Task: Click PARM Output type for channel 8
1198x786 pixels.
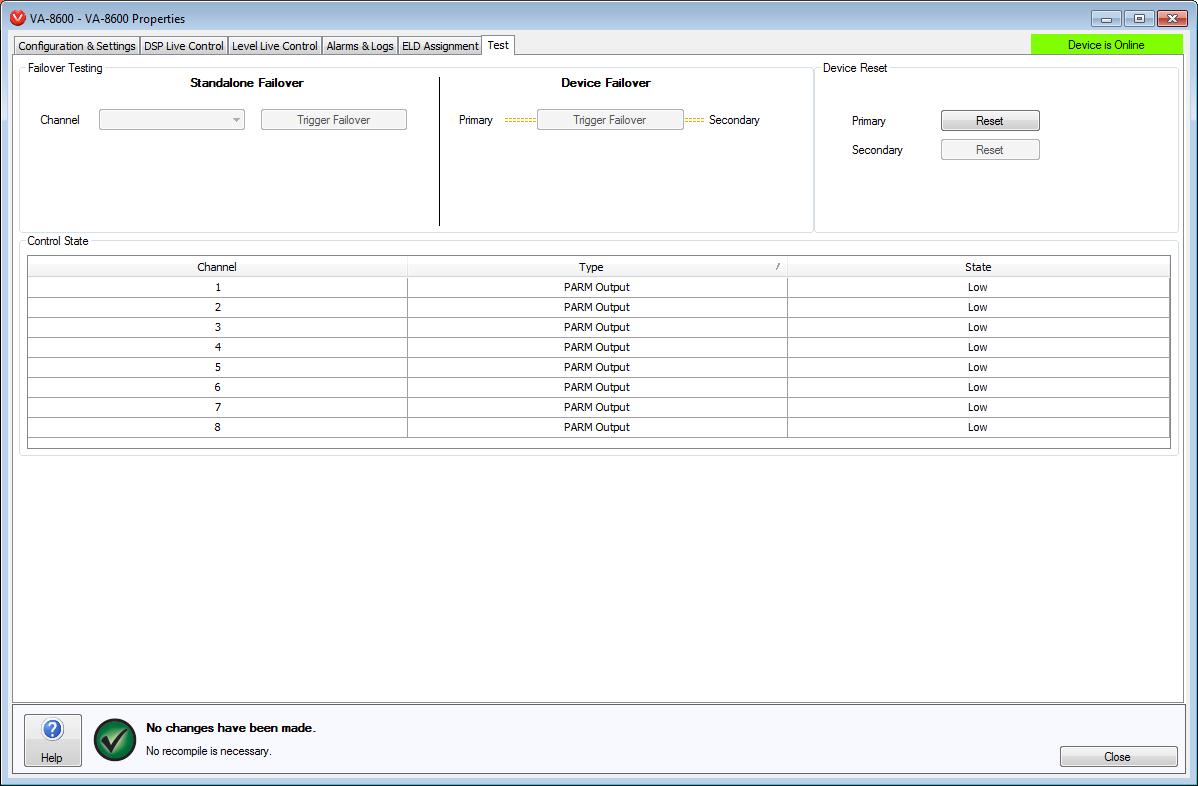Action: point(597,427)
